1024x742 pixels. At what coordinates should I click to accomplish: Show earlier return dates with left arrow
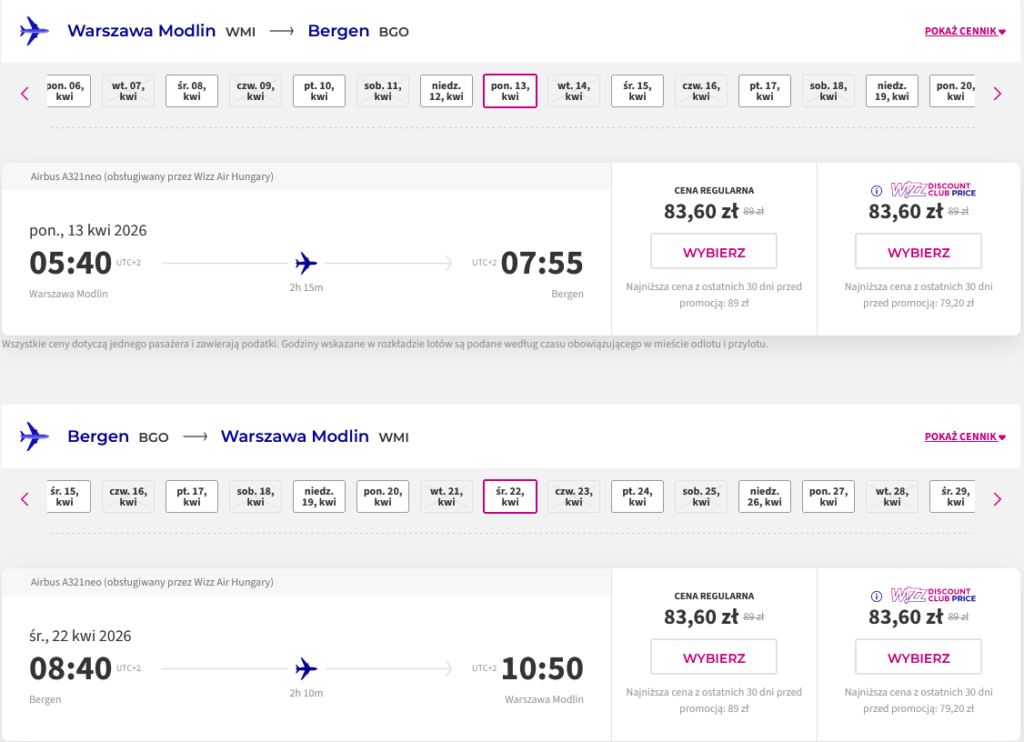(x=25, y=499)
